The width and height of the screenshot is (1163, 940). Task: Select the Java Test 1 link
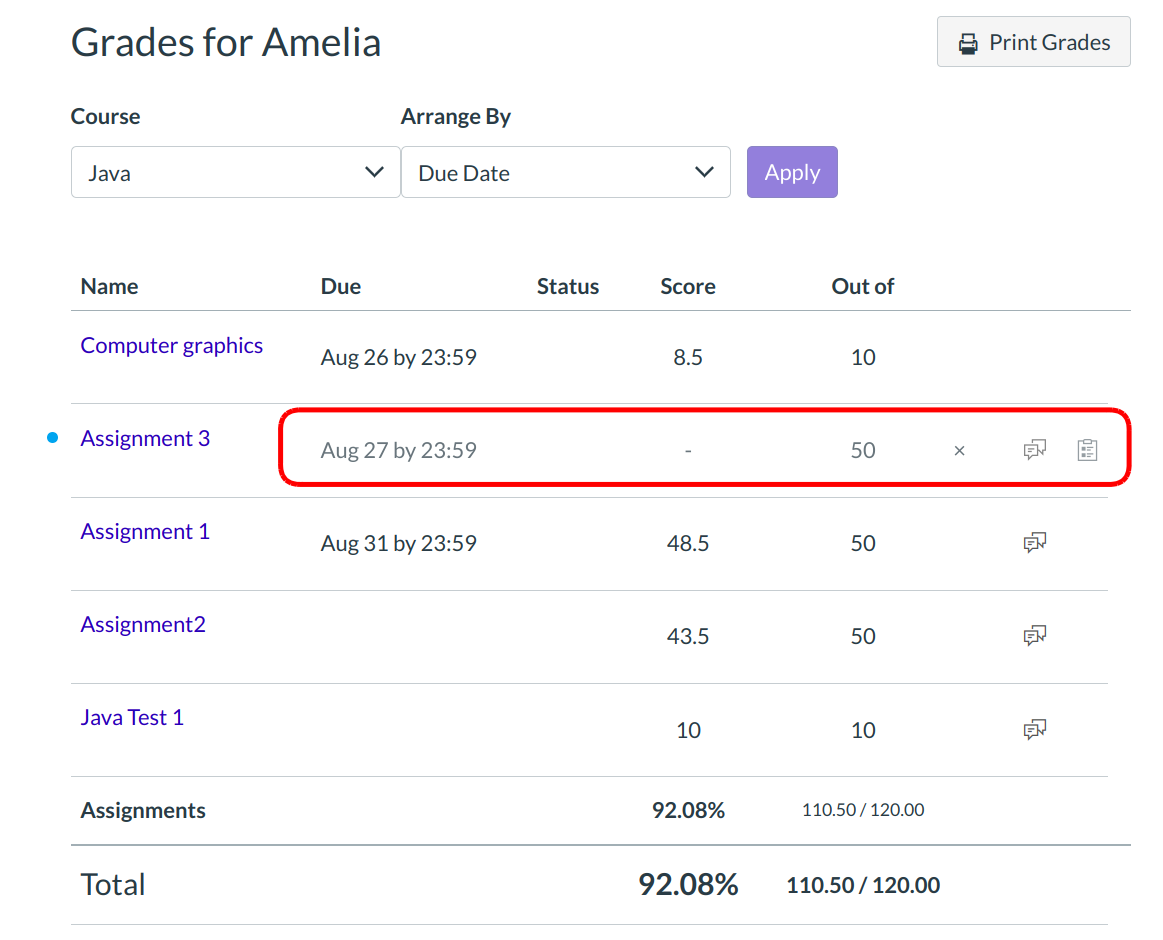(x=132, y=718)
